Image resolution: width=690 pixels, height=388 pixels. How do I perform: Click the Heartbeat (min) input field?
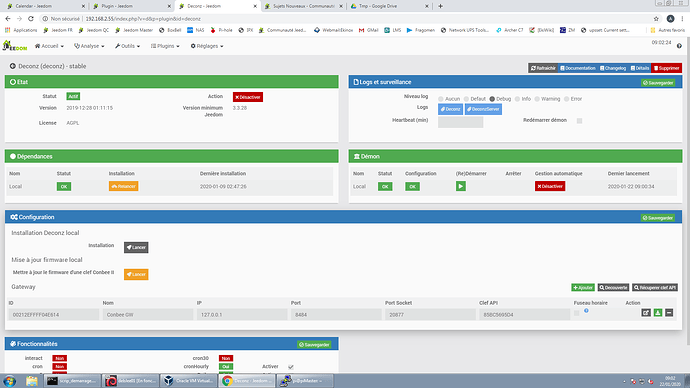tap(460, 122)
